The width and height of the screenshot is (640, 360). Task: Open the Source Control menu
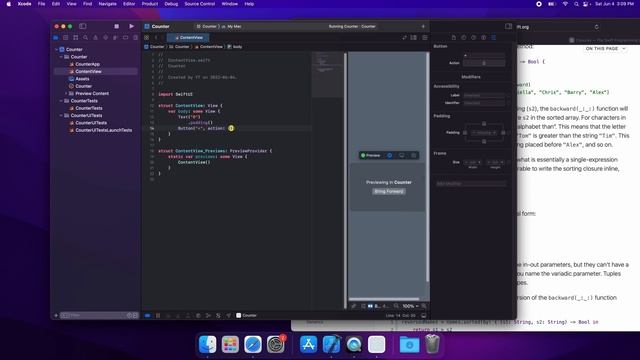coord(200,4)
